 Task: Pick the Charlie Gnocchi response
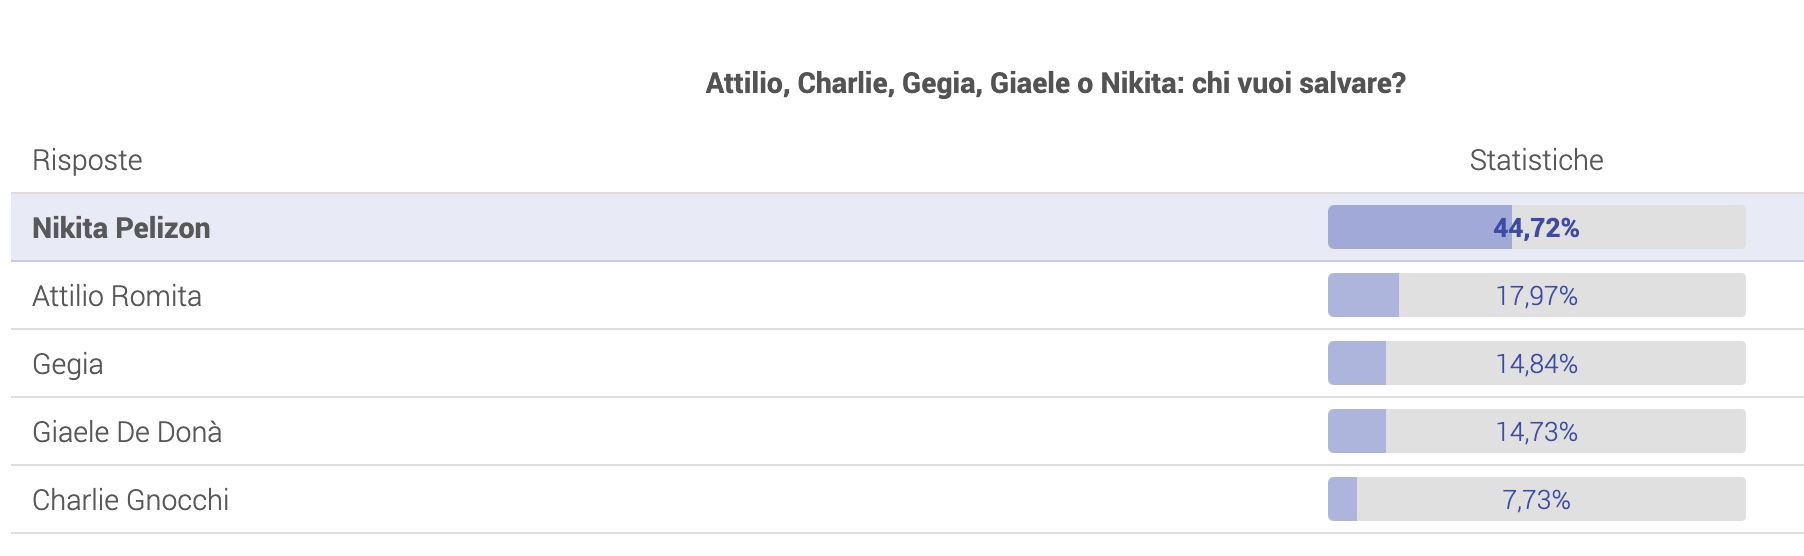[x=130, y=500]
